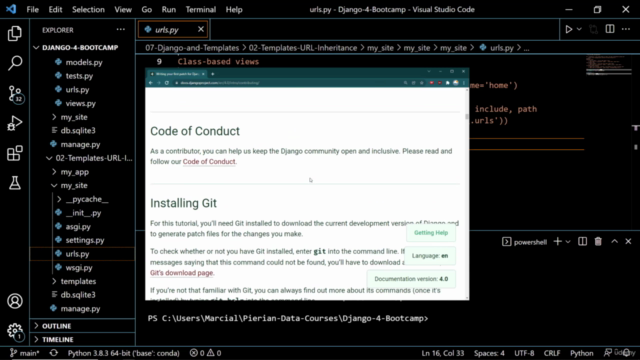Open the View menu
The width and height of the screenshot is (640, 360).
123,9
